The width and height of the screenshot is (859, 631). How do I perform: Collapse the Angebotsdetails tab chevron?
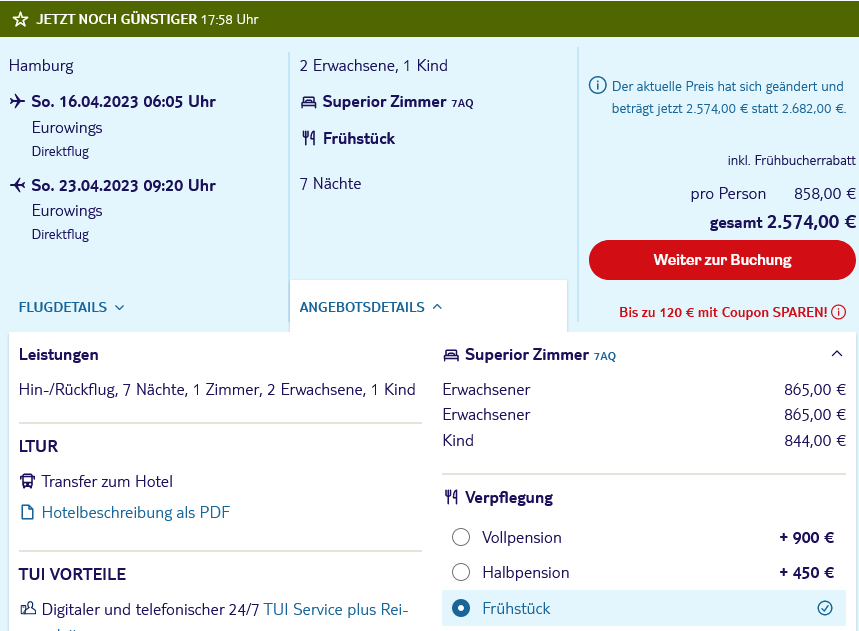coord(438,307)
